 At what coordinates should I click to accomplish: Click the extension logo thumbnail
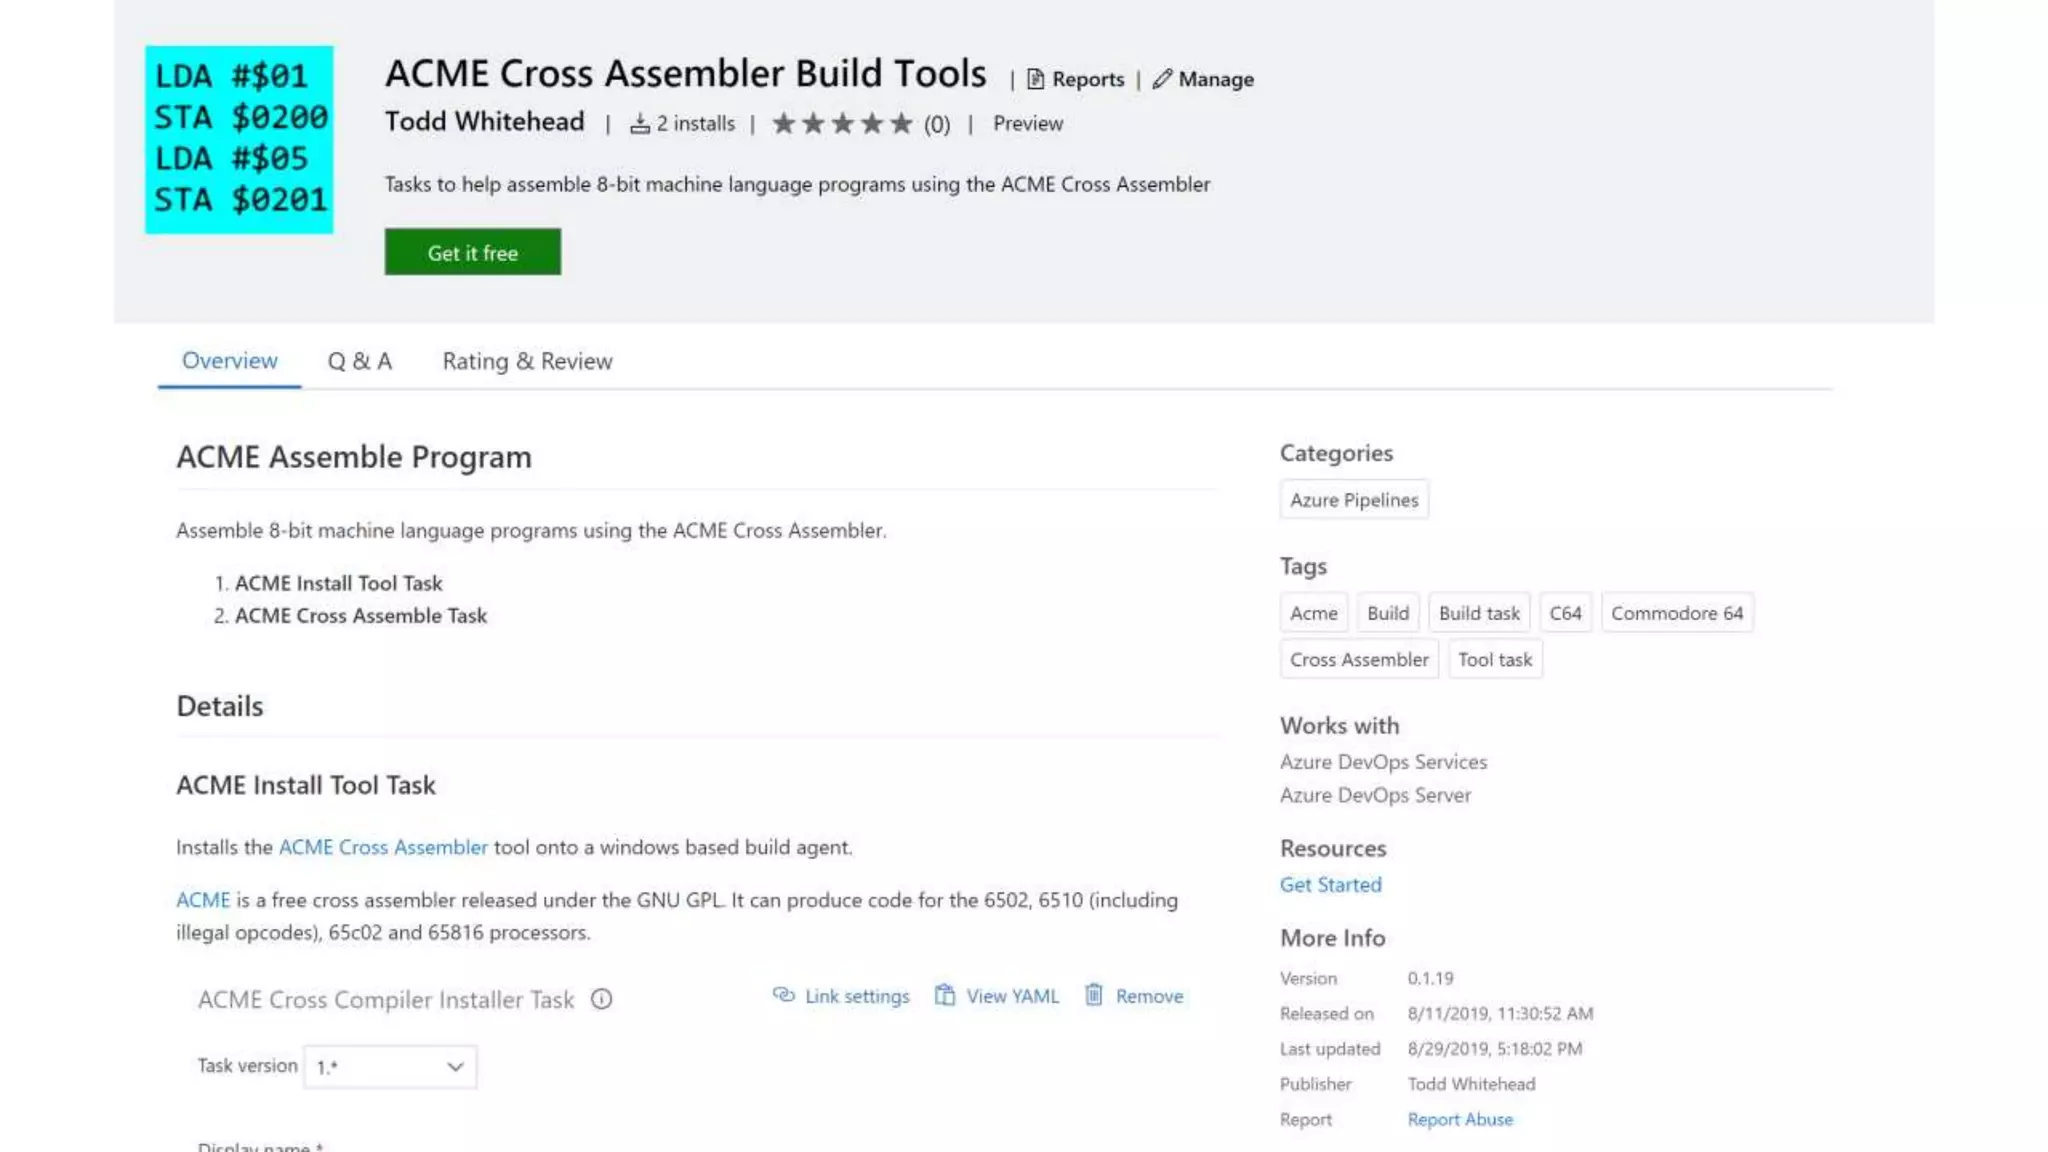click(239, 139)
